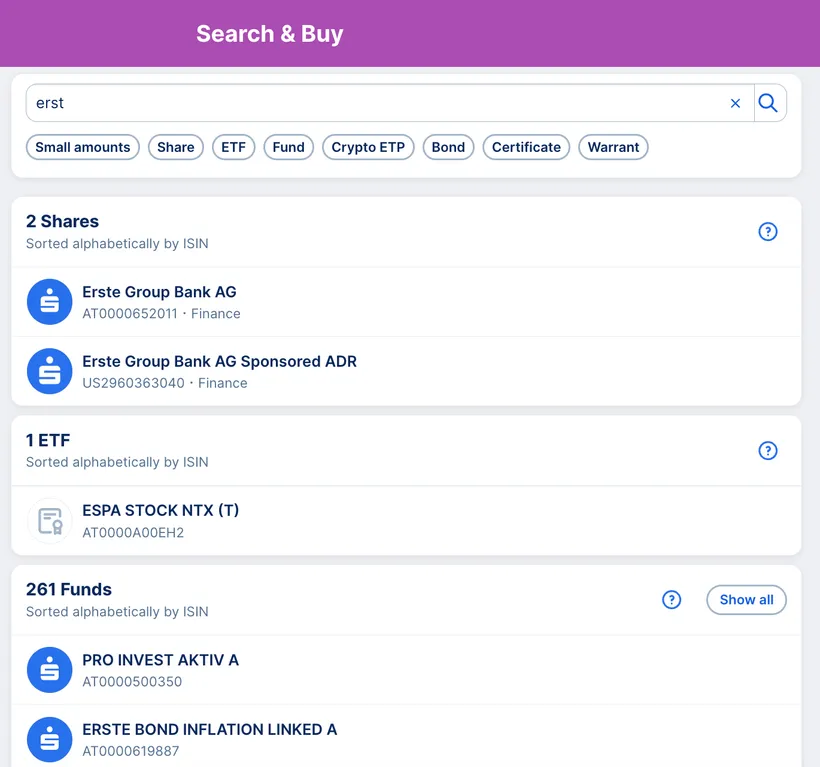Open help icon for 2 Shares section
The width and height of the screenshot is (820, 767).
click(x=767, y=232)
